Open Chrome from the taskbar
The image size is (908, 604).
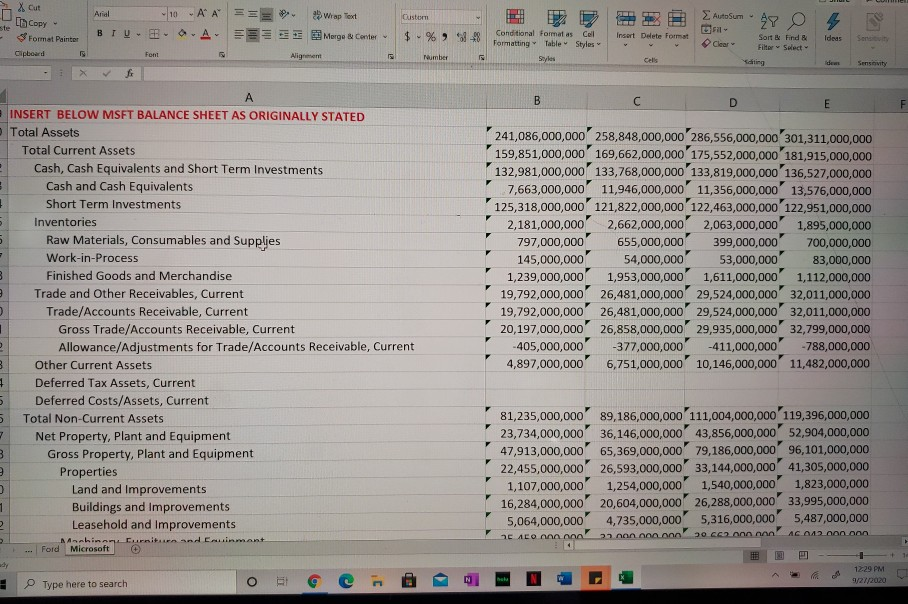314,581
